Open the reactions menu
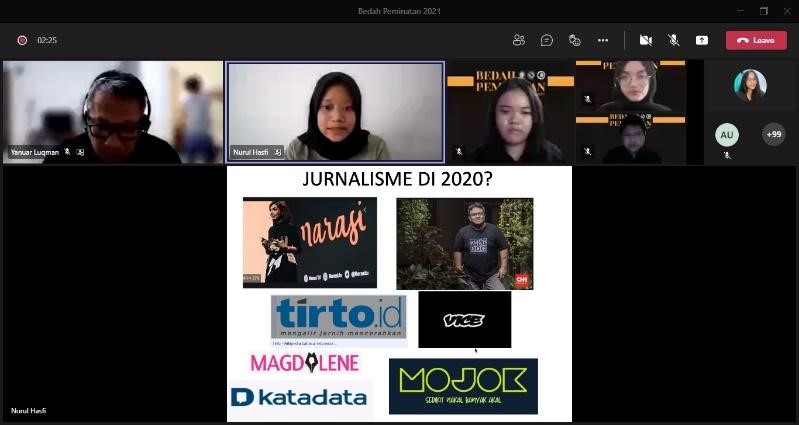 [575, 40]
